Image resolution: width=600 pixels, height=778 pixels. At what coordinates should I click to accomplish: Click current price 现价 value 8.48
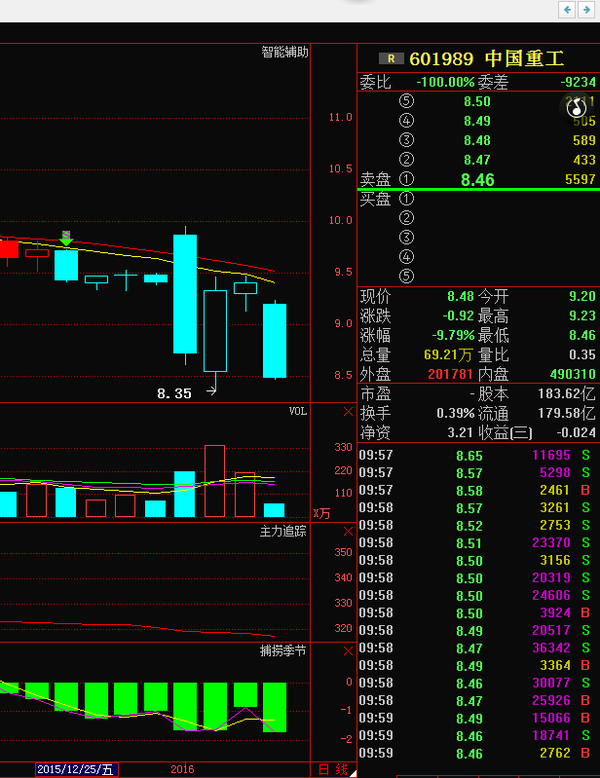[x=461, y=296]
